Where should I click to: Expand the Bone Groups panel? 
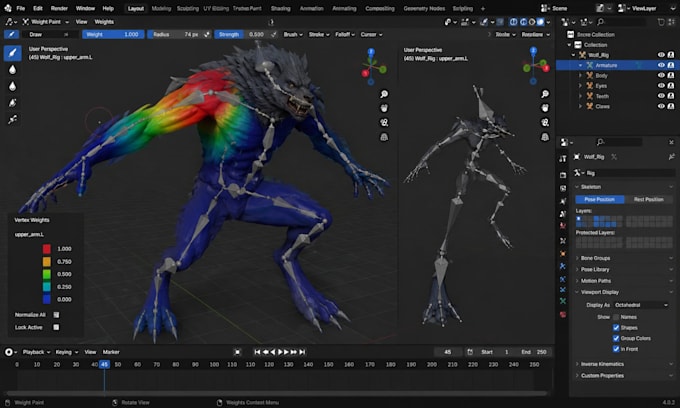pyautogui.click(x=624, y=258)
